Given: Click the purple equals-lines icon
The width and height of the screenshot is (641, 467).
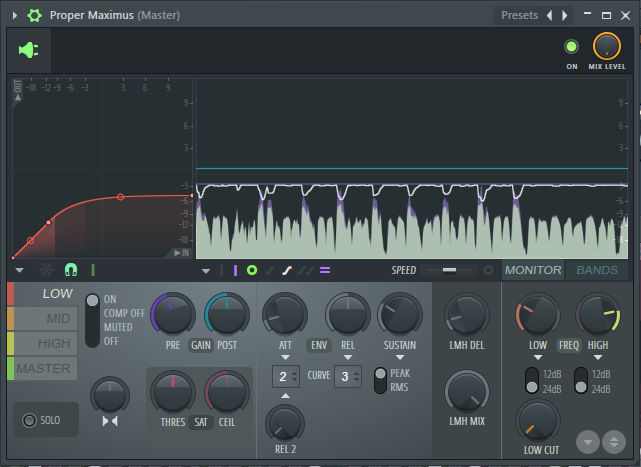Looking at the screenshot, I should (x=325, y=270).
